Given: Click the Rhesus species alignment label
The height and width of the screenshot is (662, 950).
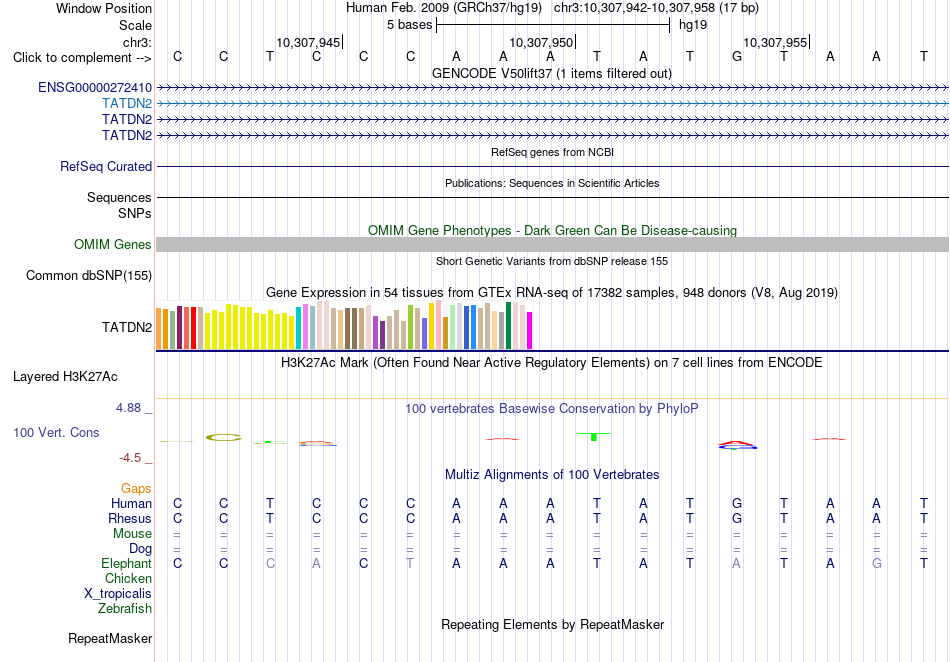Looking at the screenshot, I should click(x=130, y=519).
